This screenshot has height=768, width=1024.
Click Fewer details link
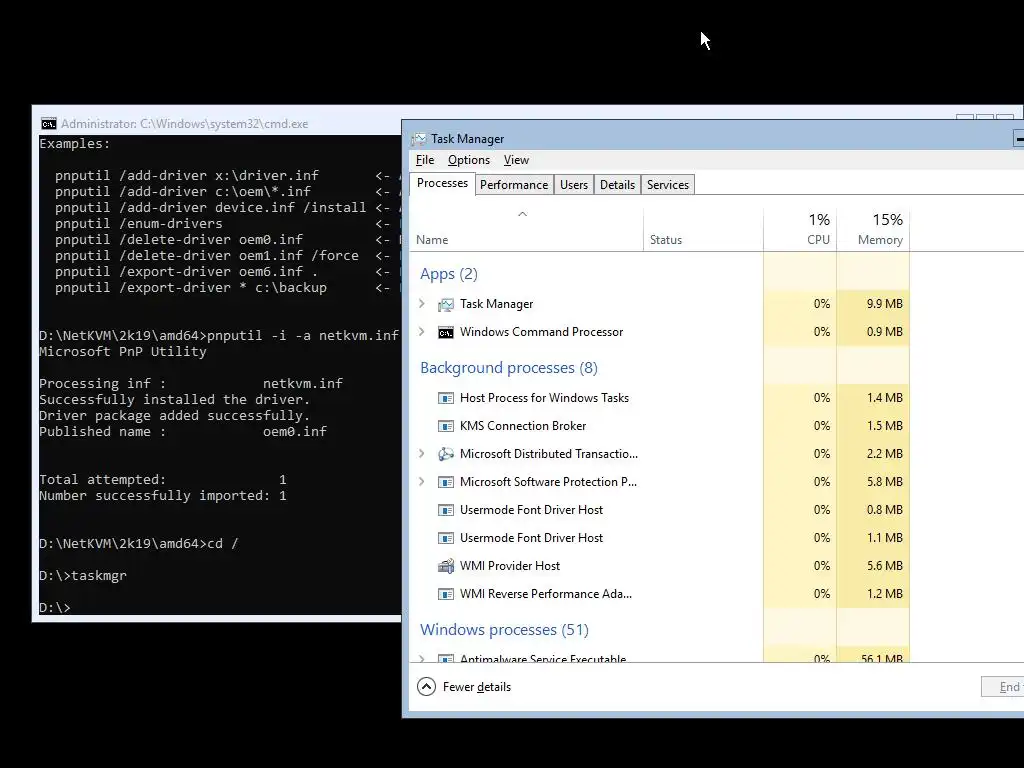tap(477, 687)
